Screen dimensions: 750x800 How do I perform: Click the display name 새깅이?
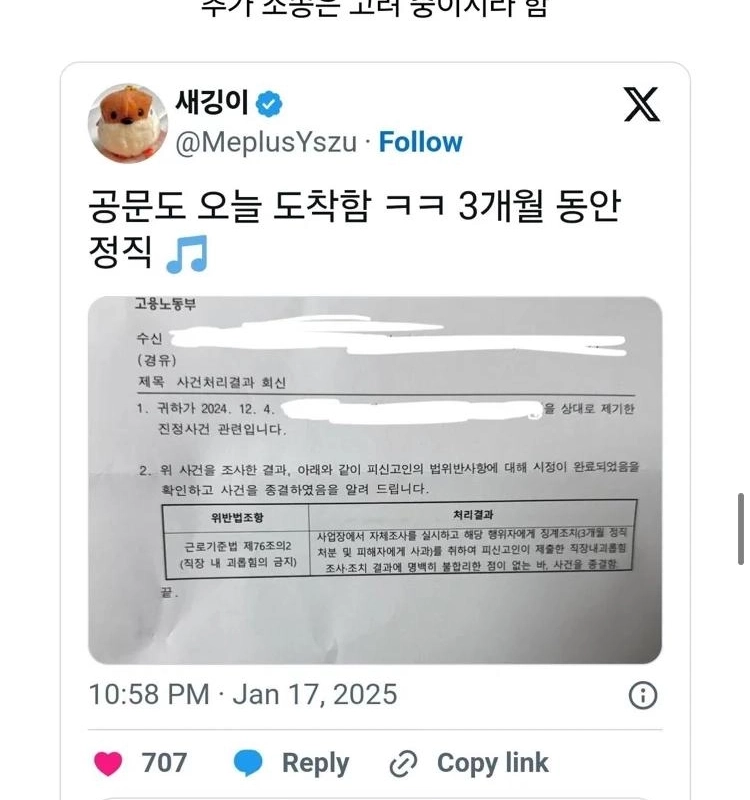coord(212,103)
